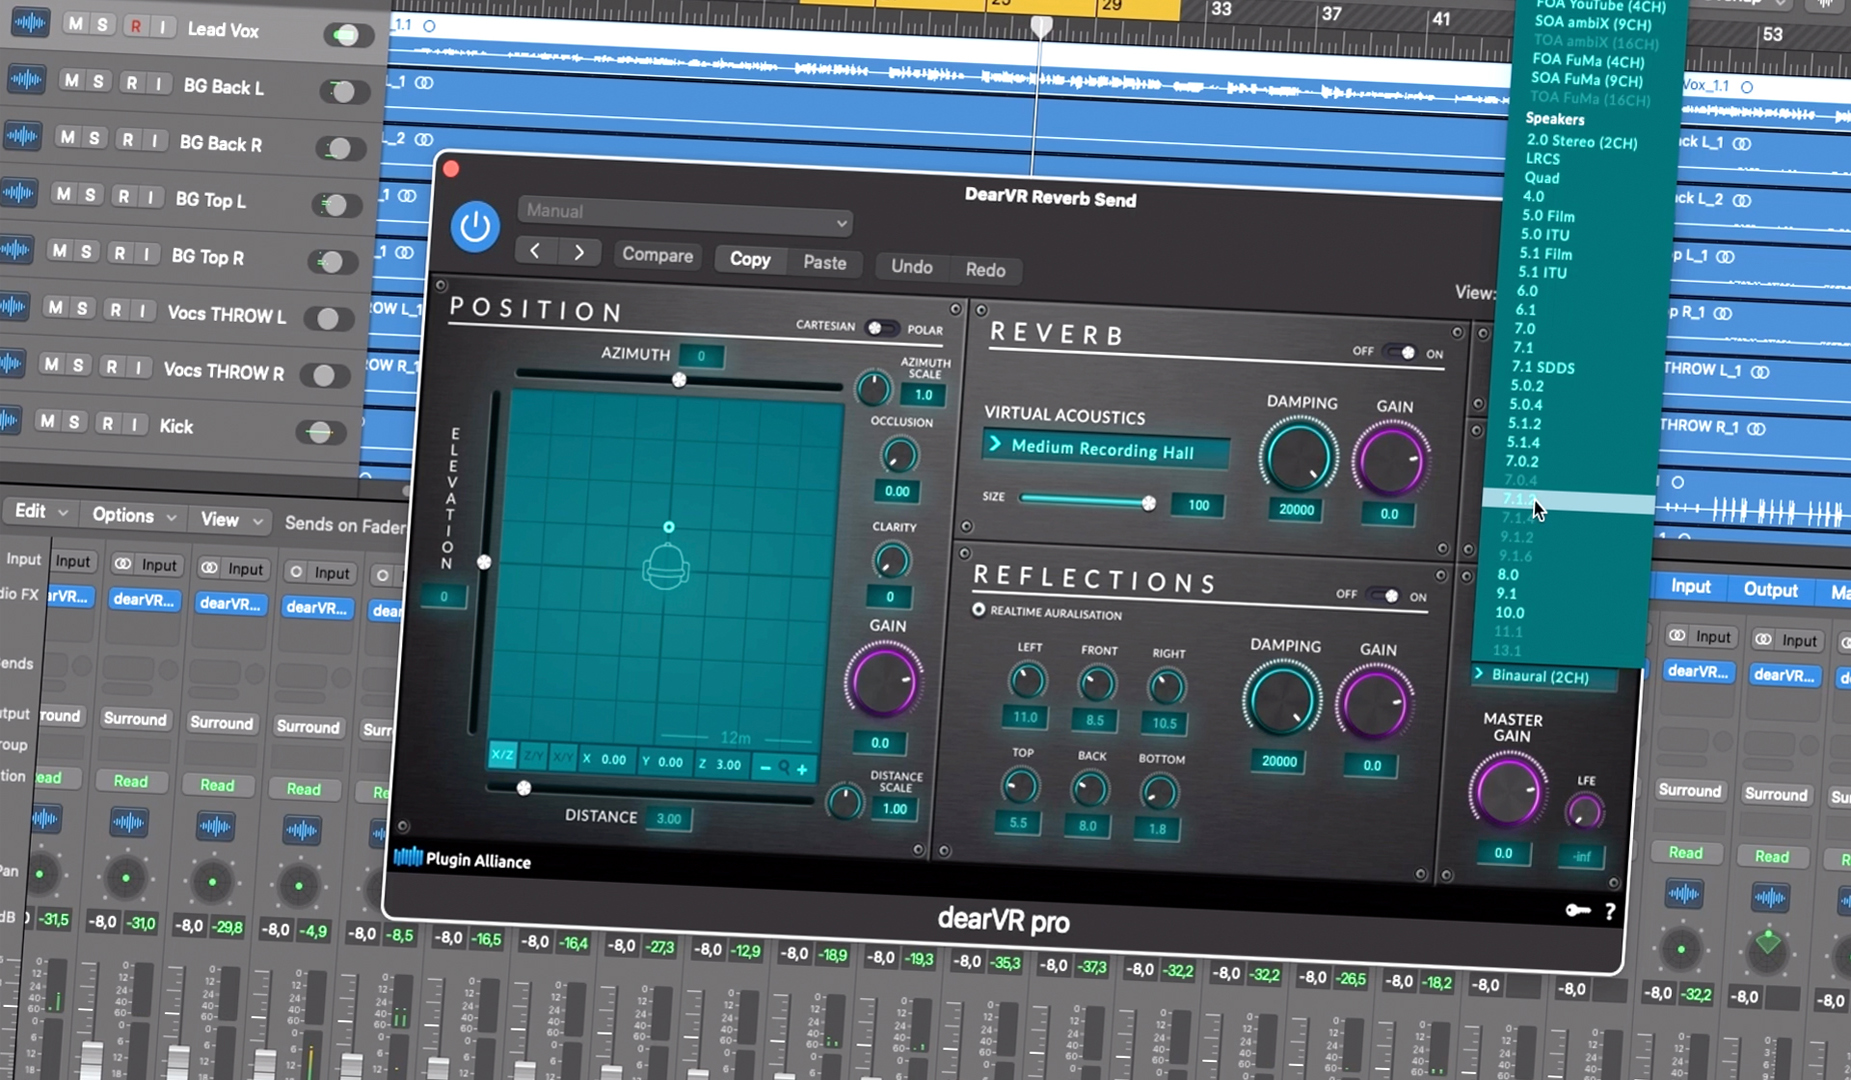Click the reverb Size slider handle
1851x1080 pixels.
[1148, 503]
